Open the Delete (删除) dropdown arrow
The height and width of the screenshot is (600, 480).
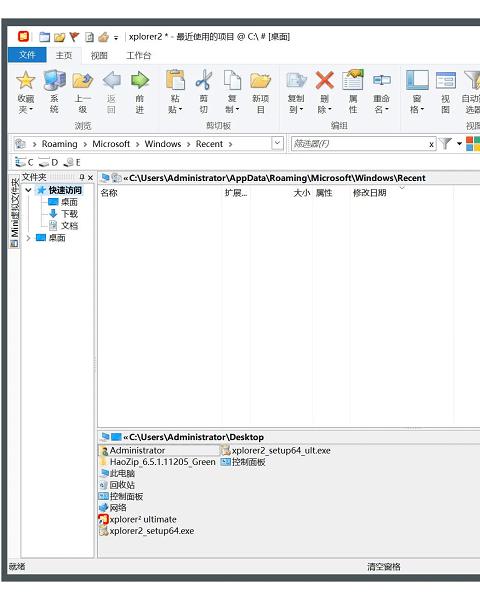coord(329,109)
